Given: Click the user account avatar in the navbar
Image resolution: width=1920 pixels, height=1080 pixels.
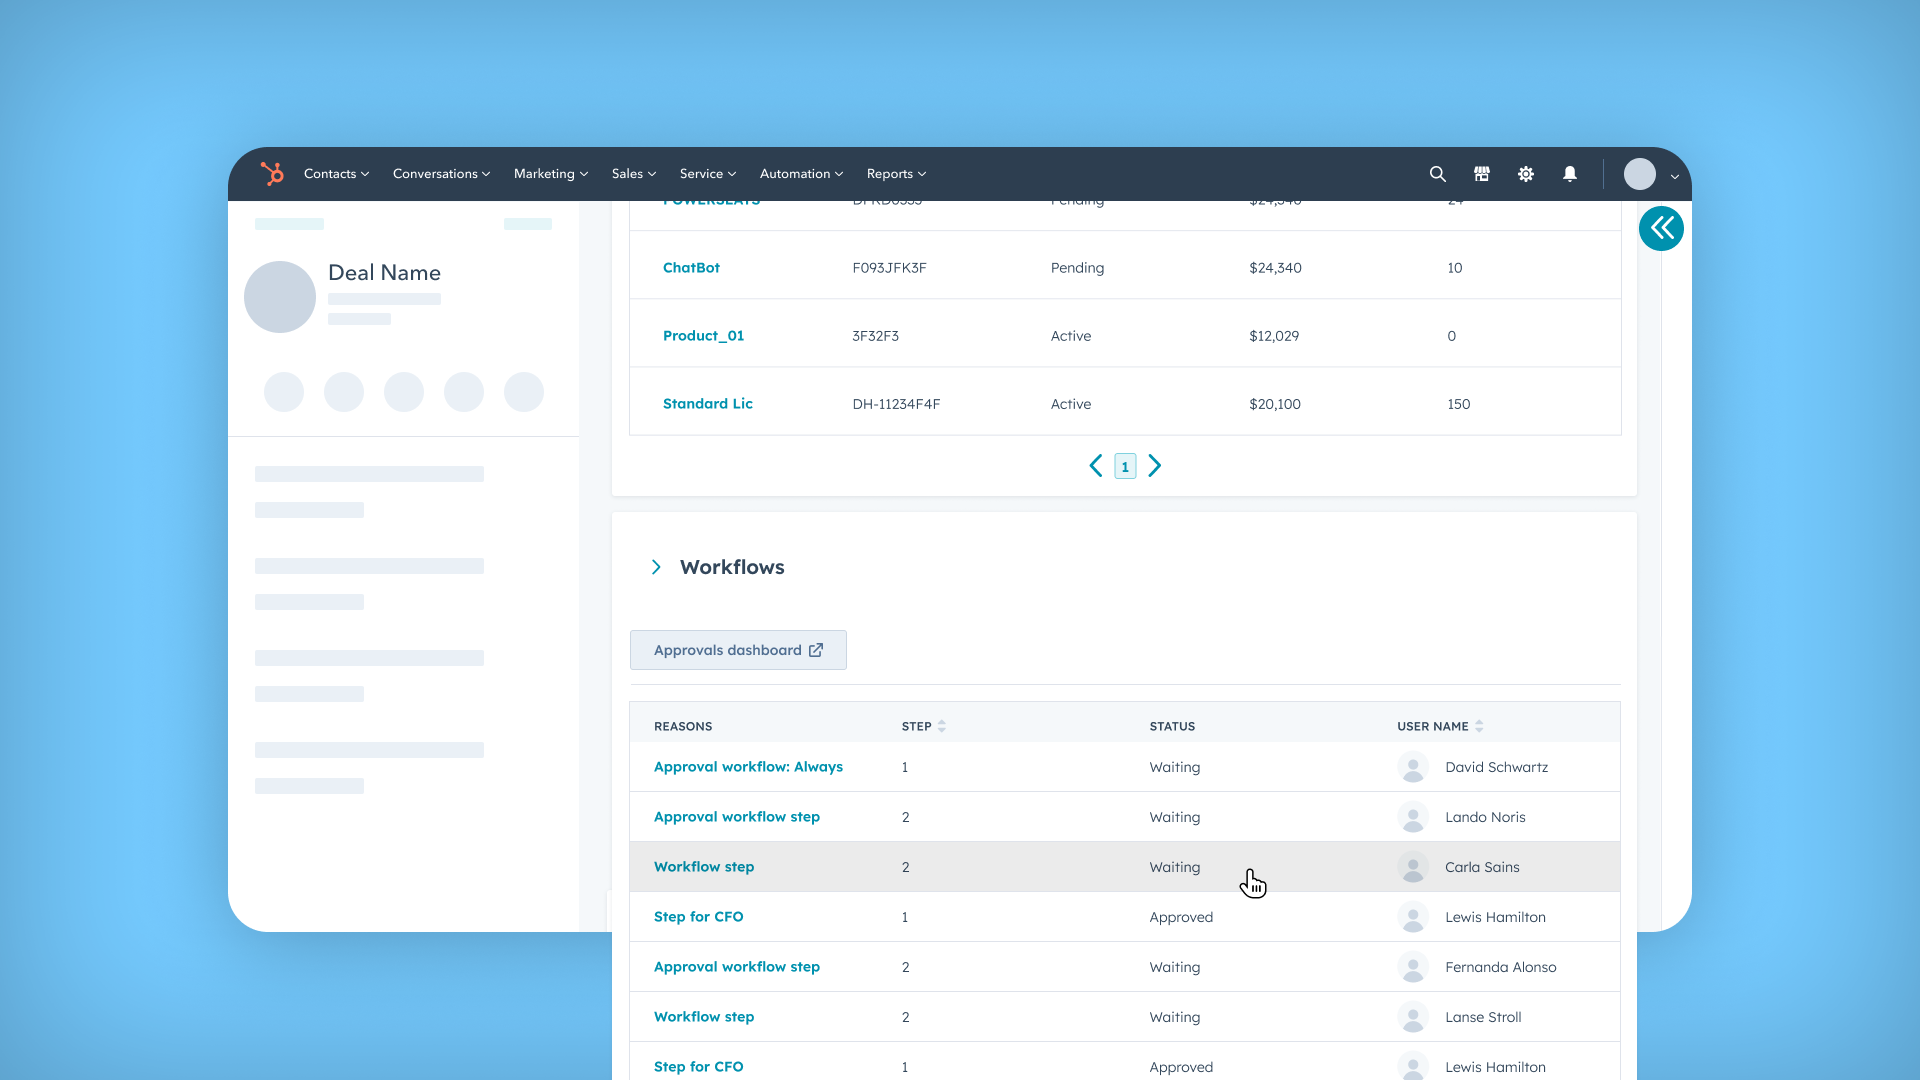Looking at the screenshot, I should pos(1639,174).
